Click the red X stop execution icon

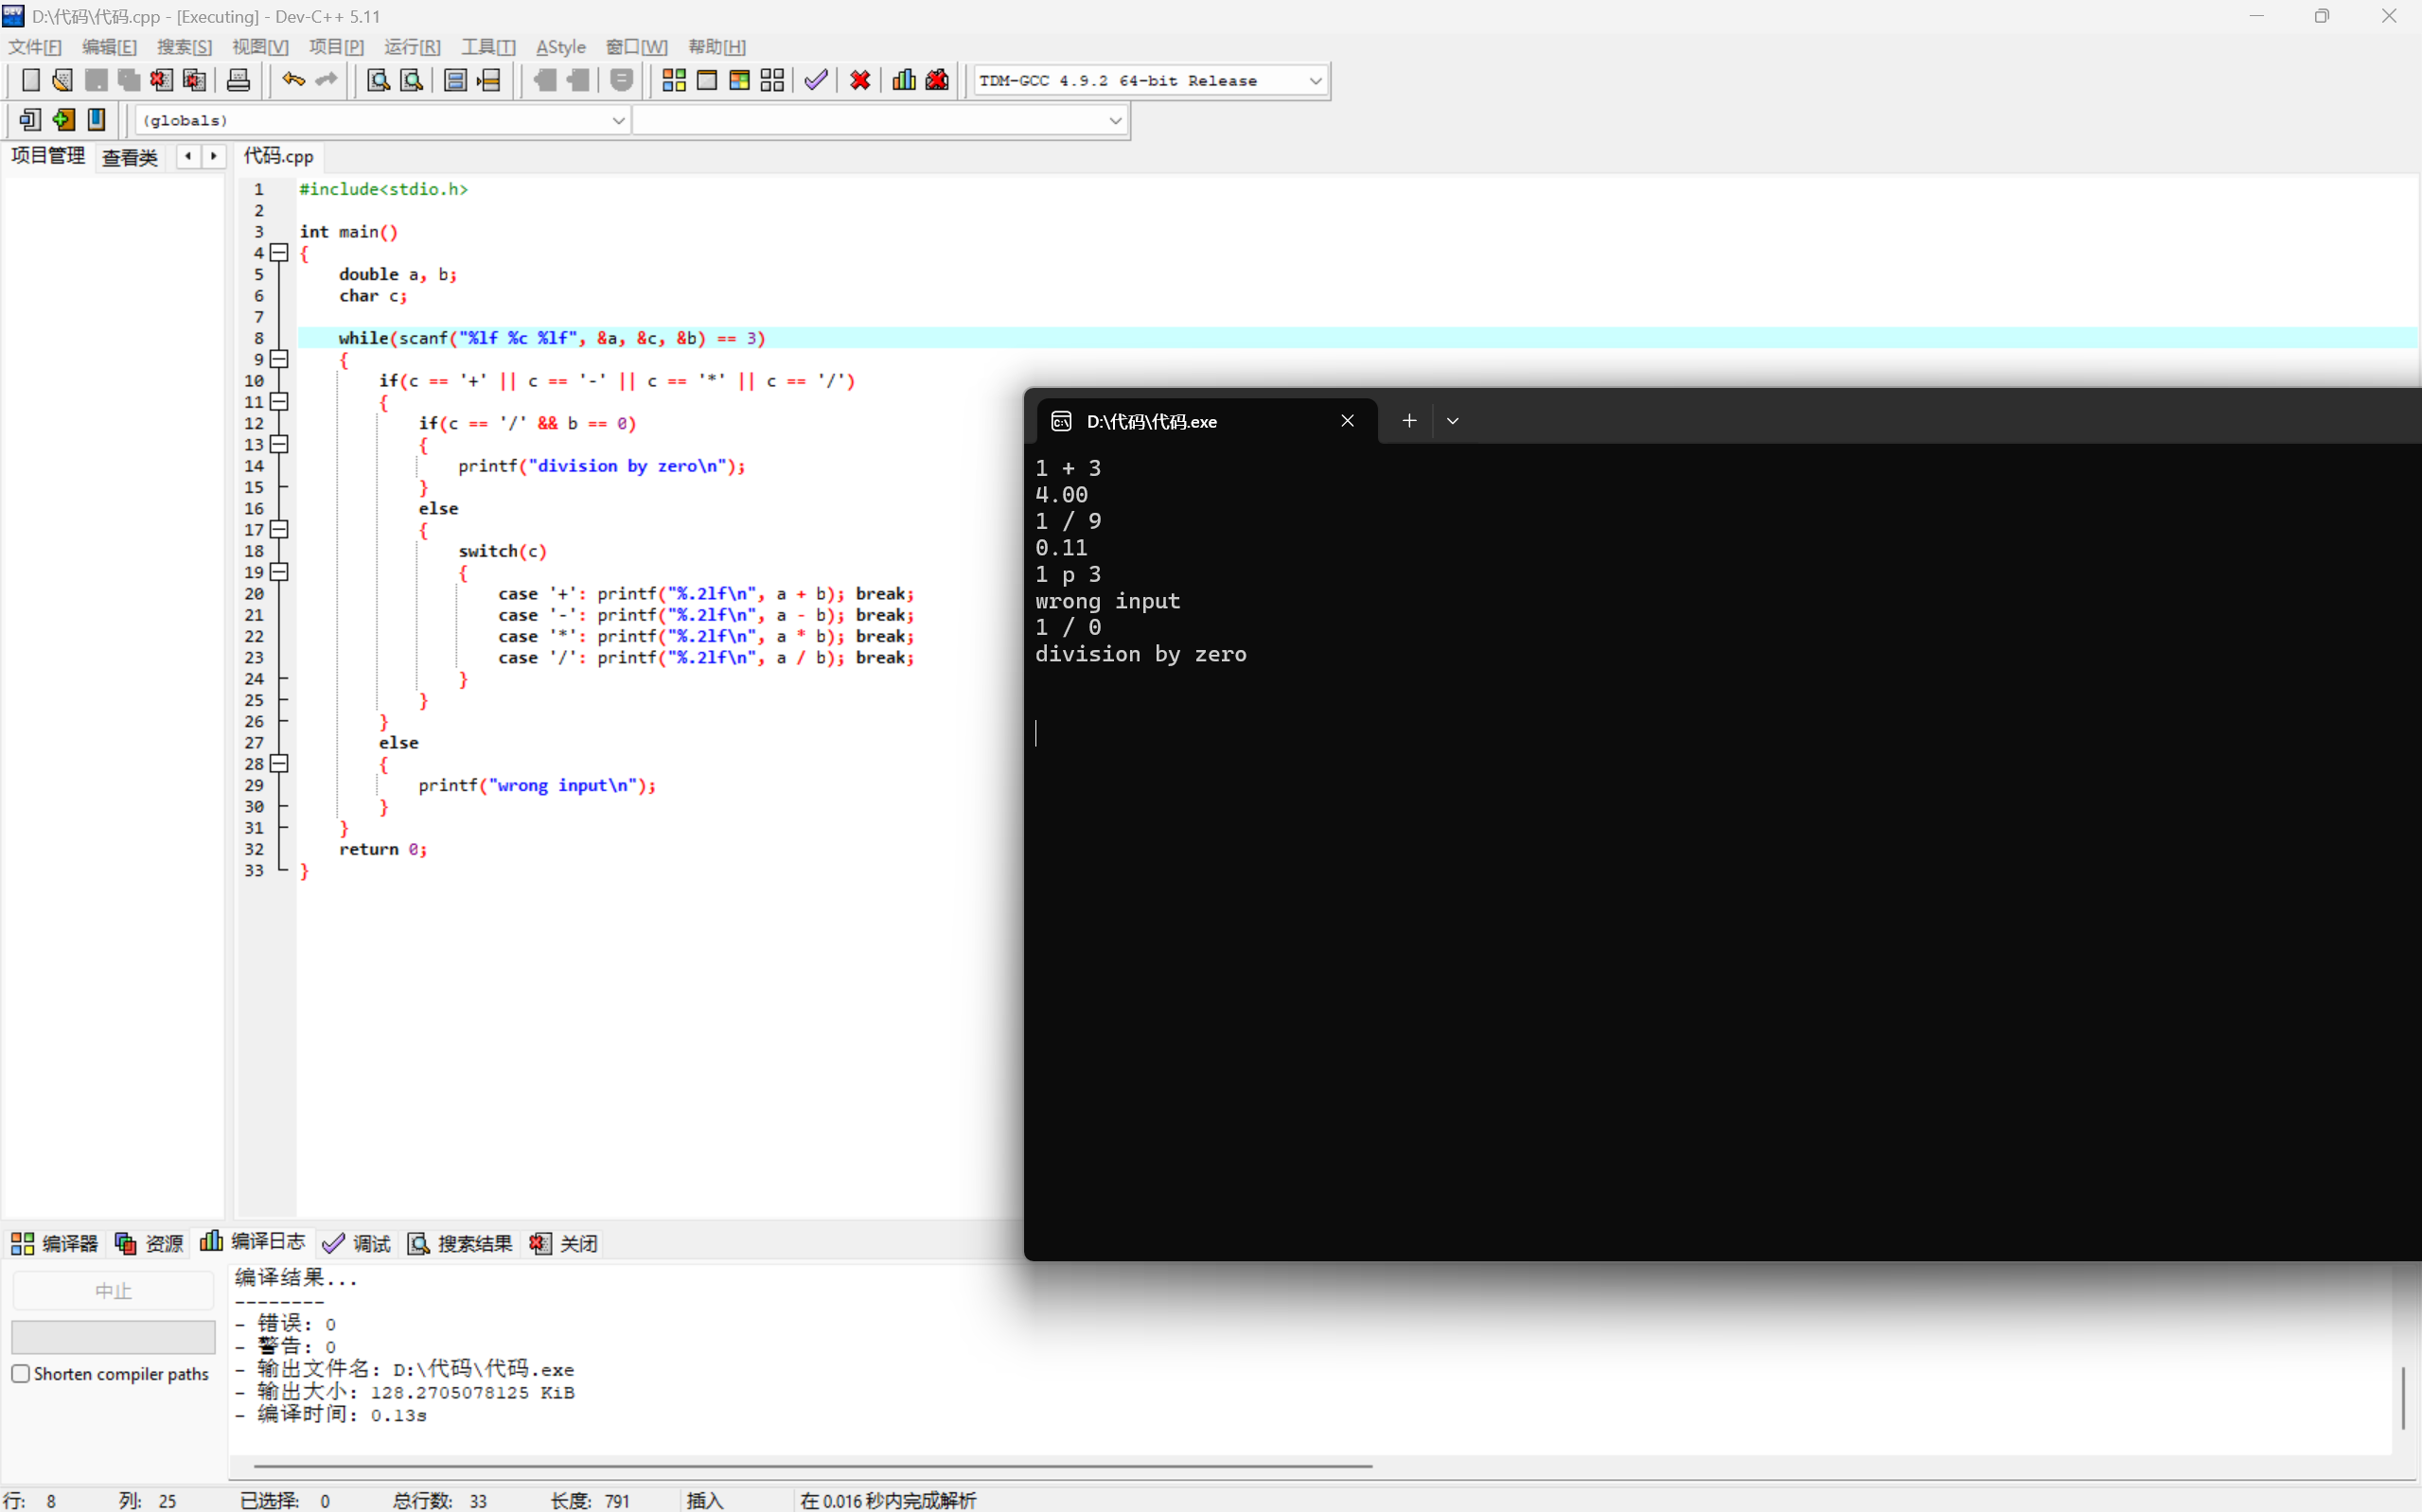860,80
